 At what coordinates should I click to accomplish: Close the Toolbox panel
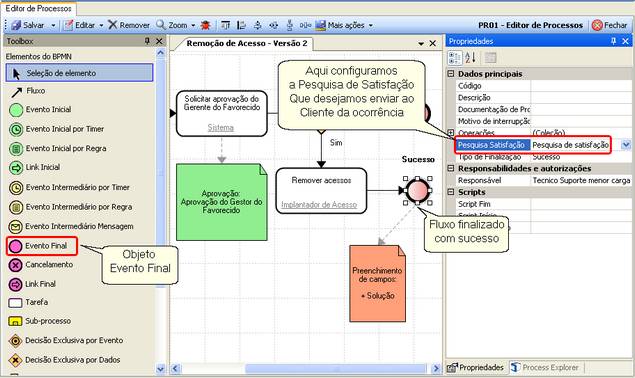coord(159,41)
